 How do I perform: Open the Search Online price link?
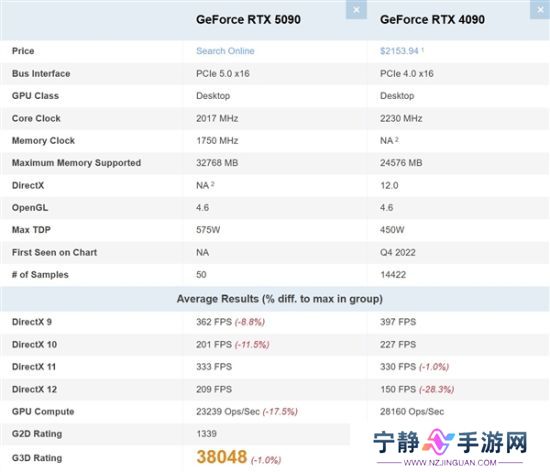225,51
